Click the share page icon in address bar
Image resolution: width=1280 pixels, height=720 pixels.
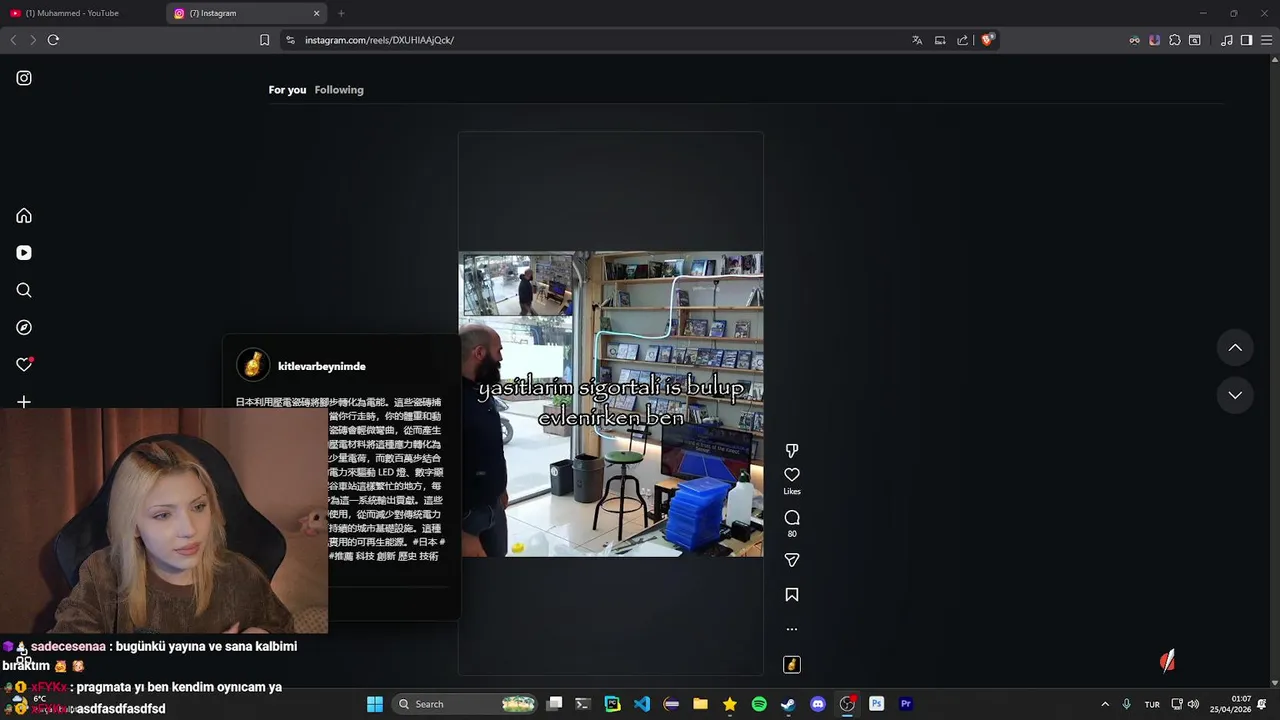coord(962,40)
